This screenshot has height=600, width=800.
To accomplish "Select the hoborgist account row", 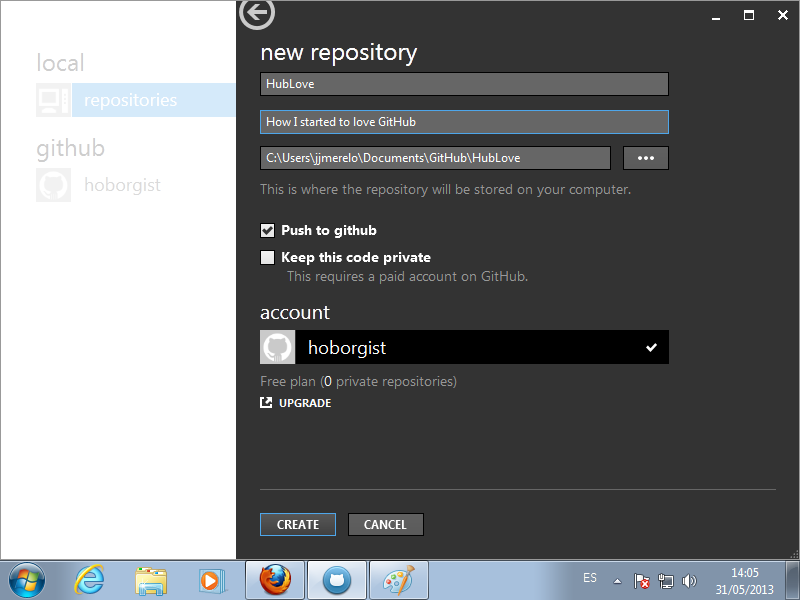I will coord(464,347).
